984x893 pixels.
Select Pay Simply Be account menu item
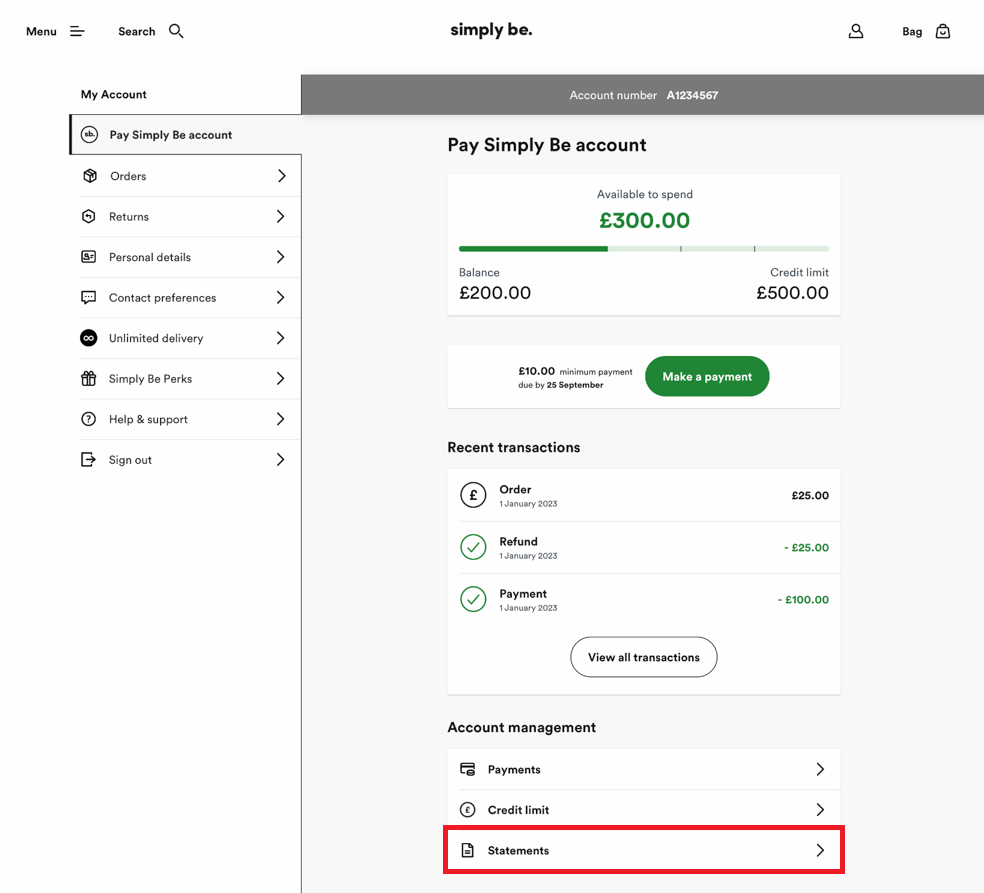pyautogui.click(x=185, y=134)
